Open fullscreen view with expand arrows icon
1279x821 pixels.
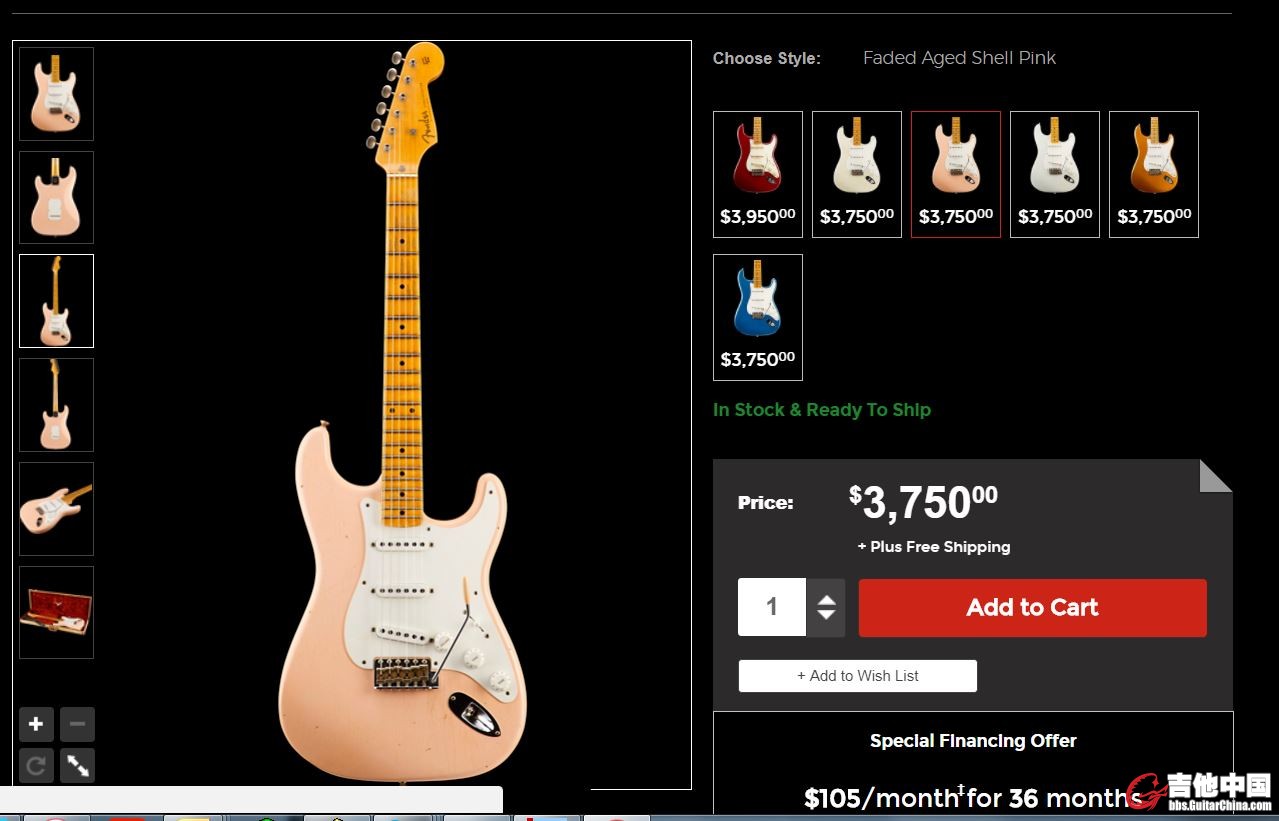(x=77, y=766)
